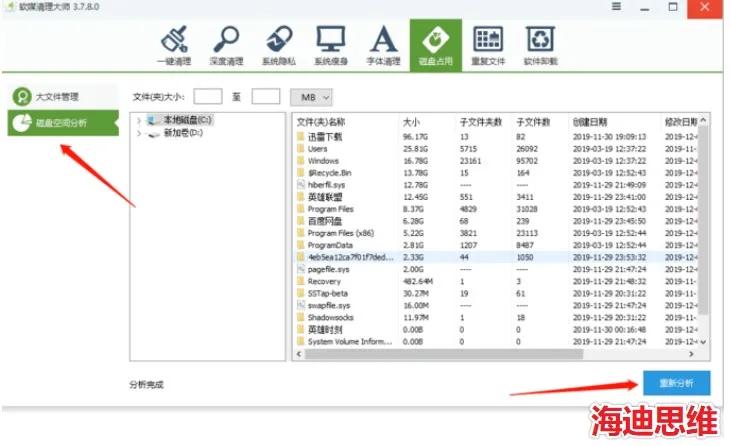Click the file icon beside pagefile.sys
Viewport: 731px width, 446px height.
coord(301,269)
